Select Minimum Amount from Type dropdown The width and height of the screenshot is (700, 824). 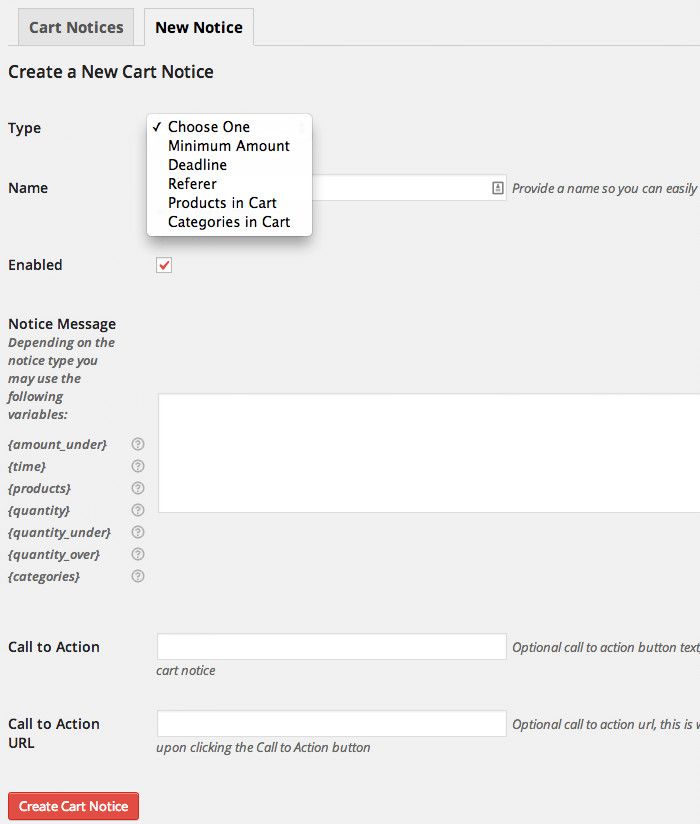pos(229,146)
